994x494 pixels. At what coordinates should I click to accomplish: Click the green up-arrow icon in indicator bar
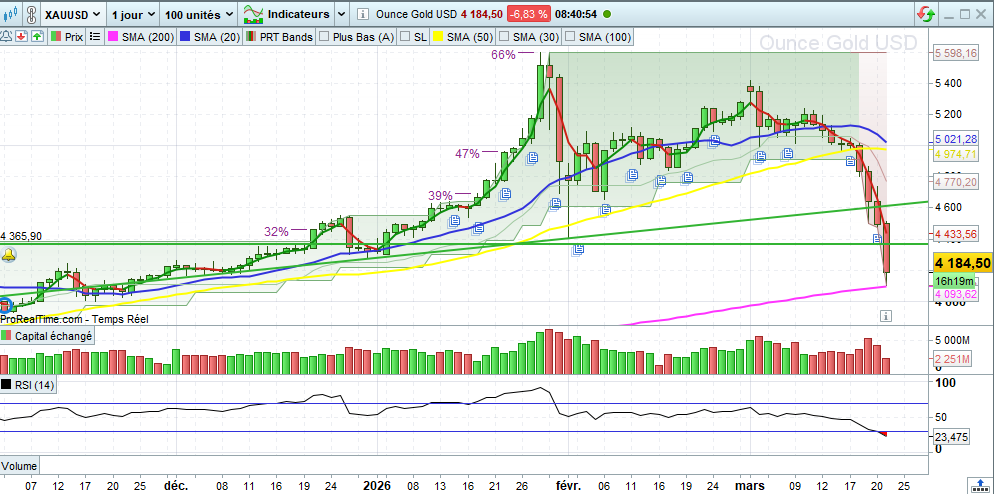pos(37,37)
